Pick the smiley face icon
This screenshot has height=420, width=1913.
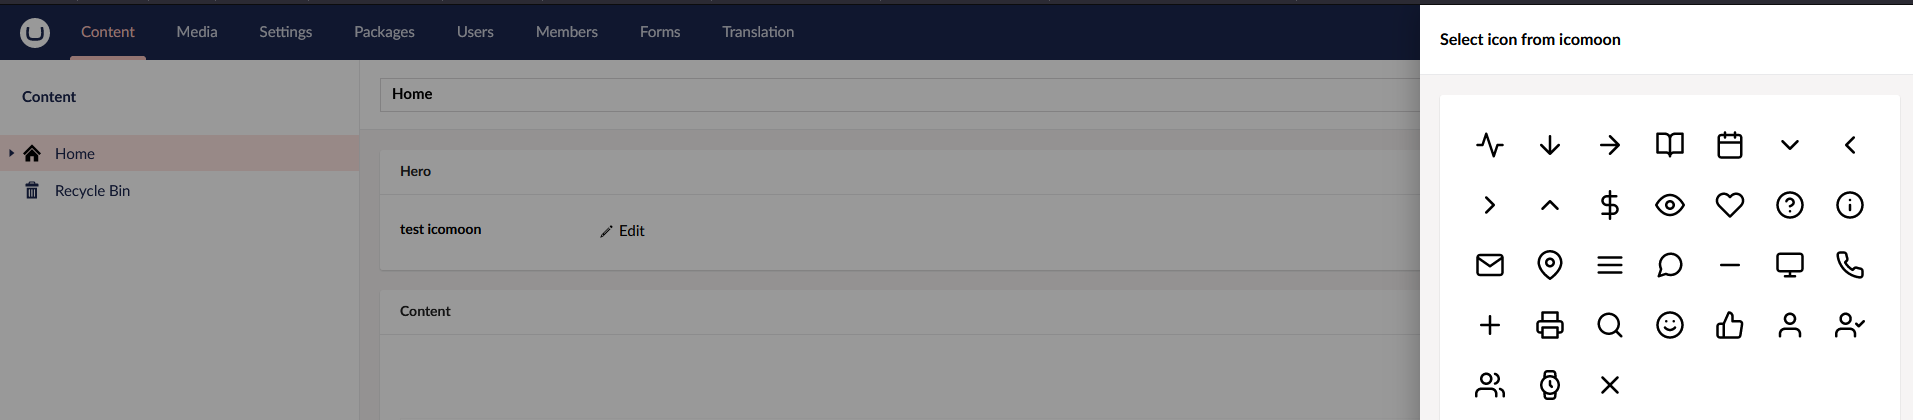point(1670,325)
